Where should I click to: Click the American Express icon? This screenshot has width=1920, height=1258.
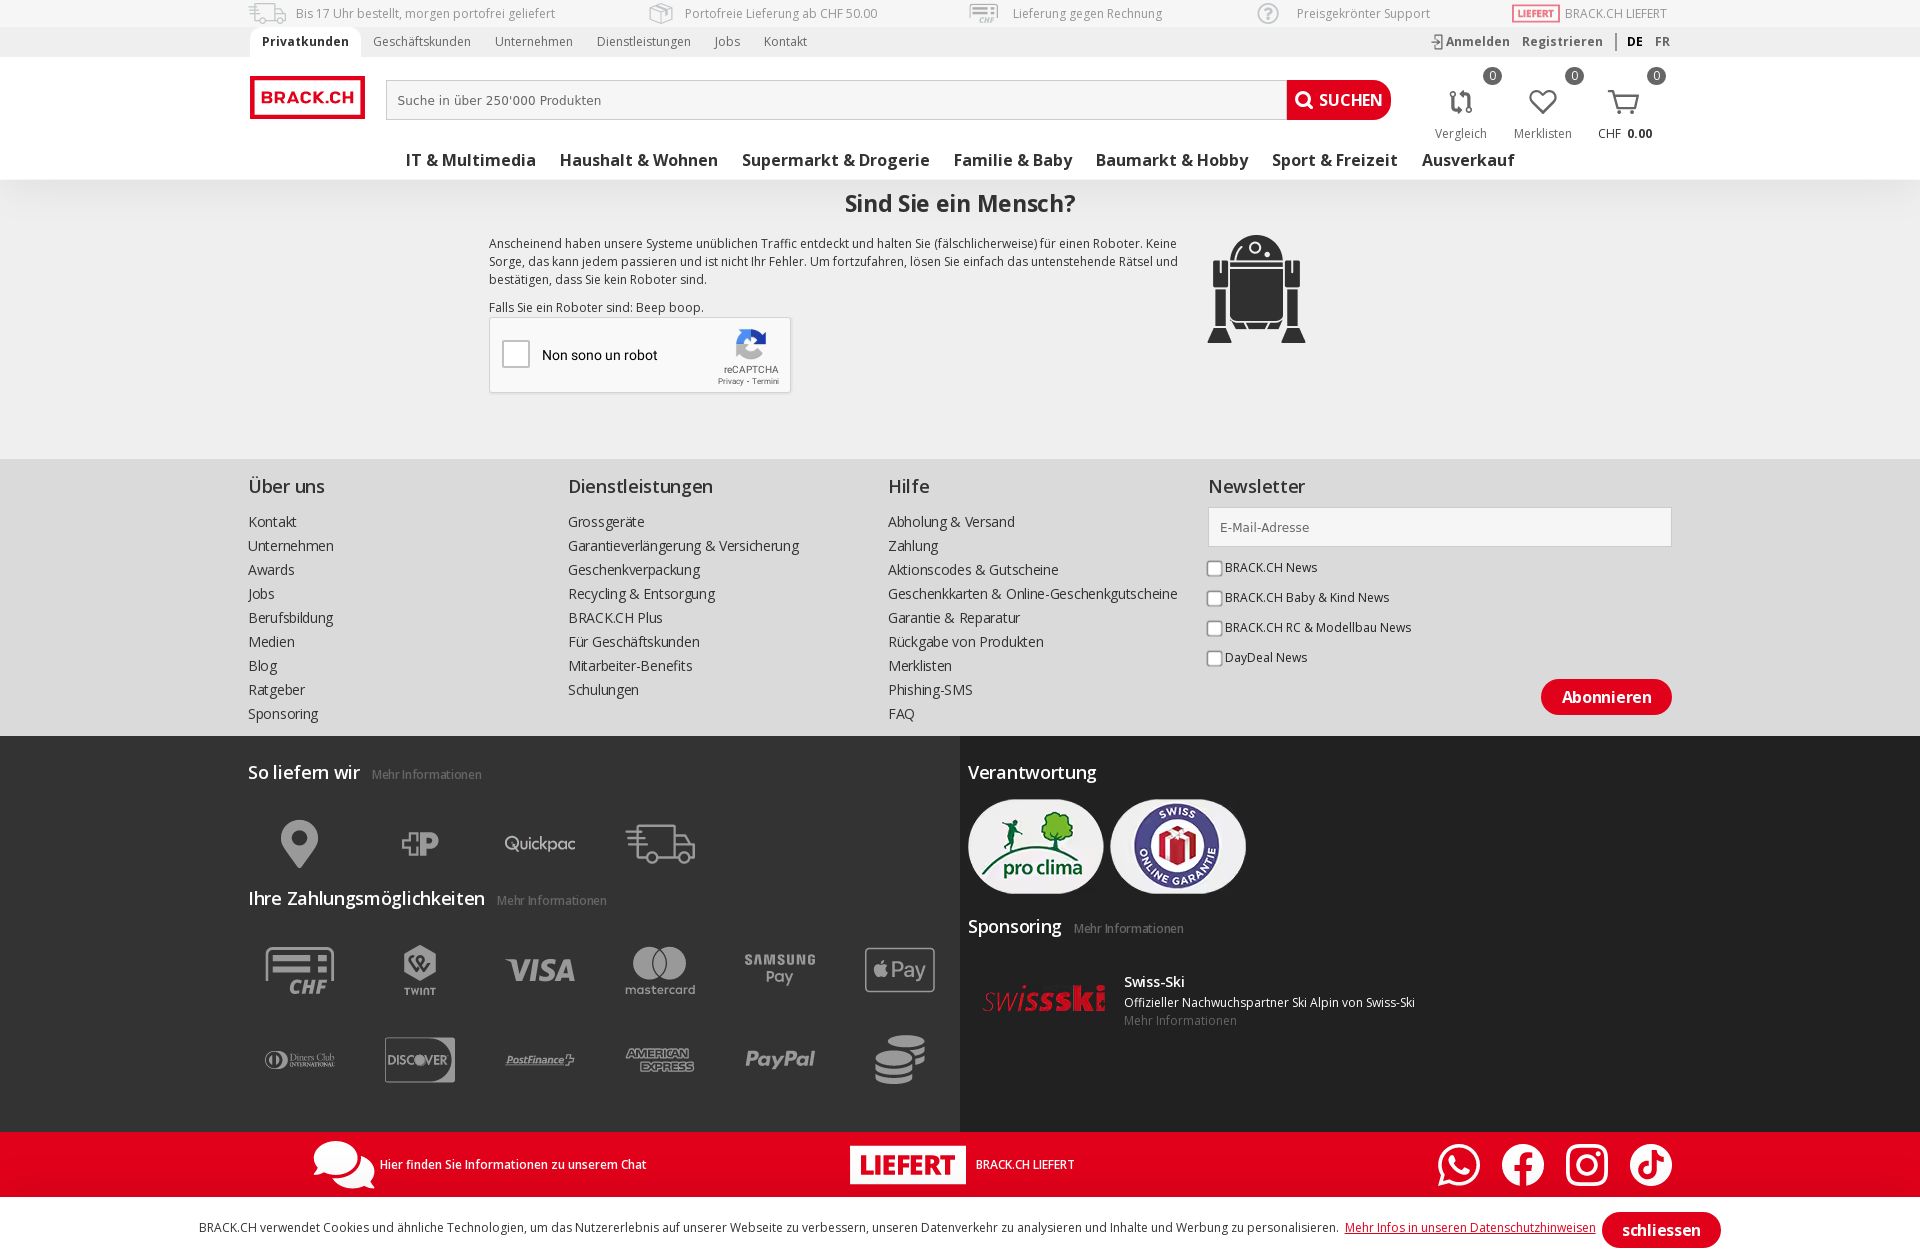pos(660,1060)
